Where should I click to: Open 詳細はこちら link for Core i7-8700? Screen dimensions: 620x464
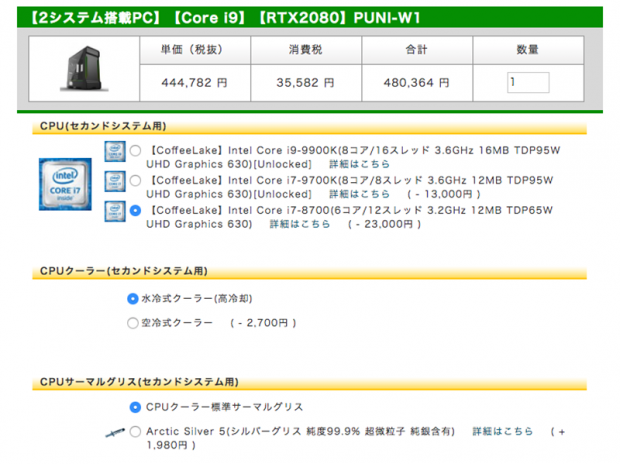300,224
